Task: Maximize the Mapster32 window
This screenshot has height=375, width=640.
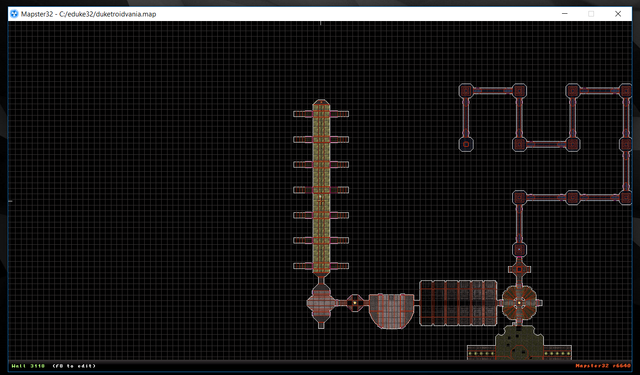Action: point(591,14)
